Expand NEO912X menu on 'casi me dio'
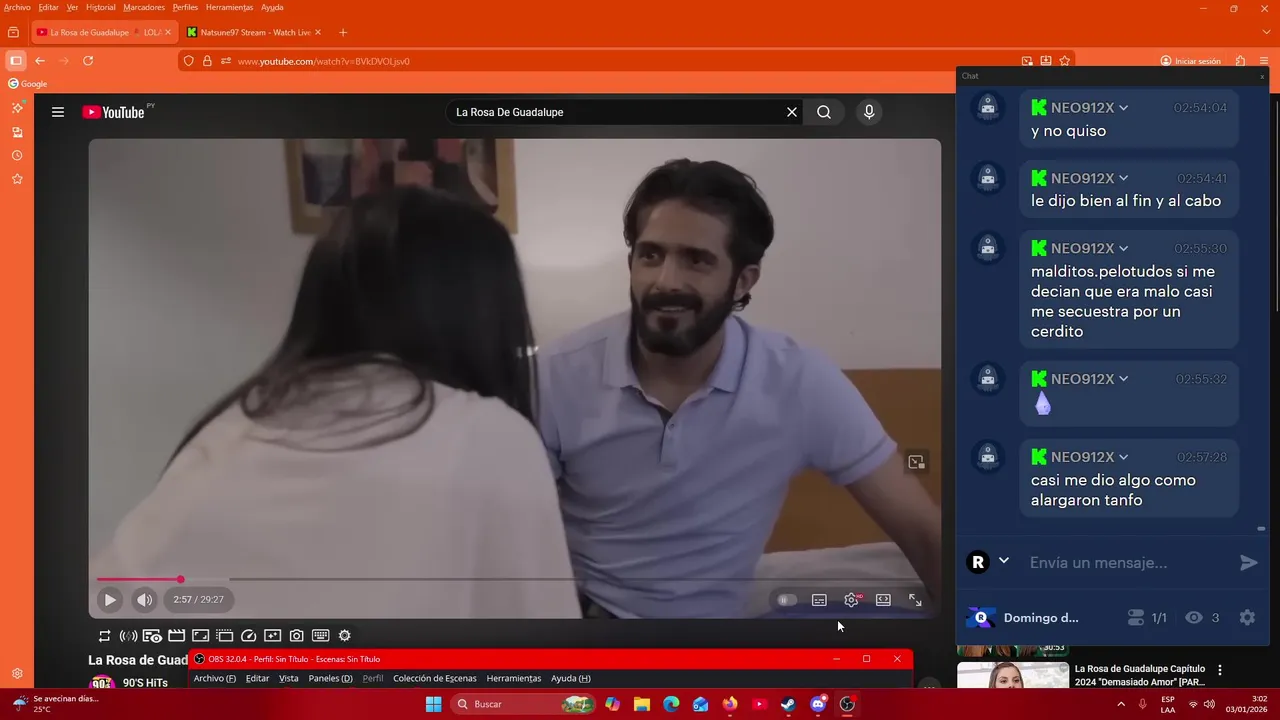The width and height of the screenshot is (1280, 720). click(1124, 457)
